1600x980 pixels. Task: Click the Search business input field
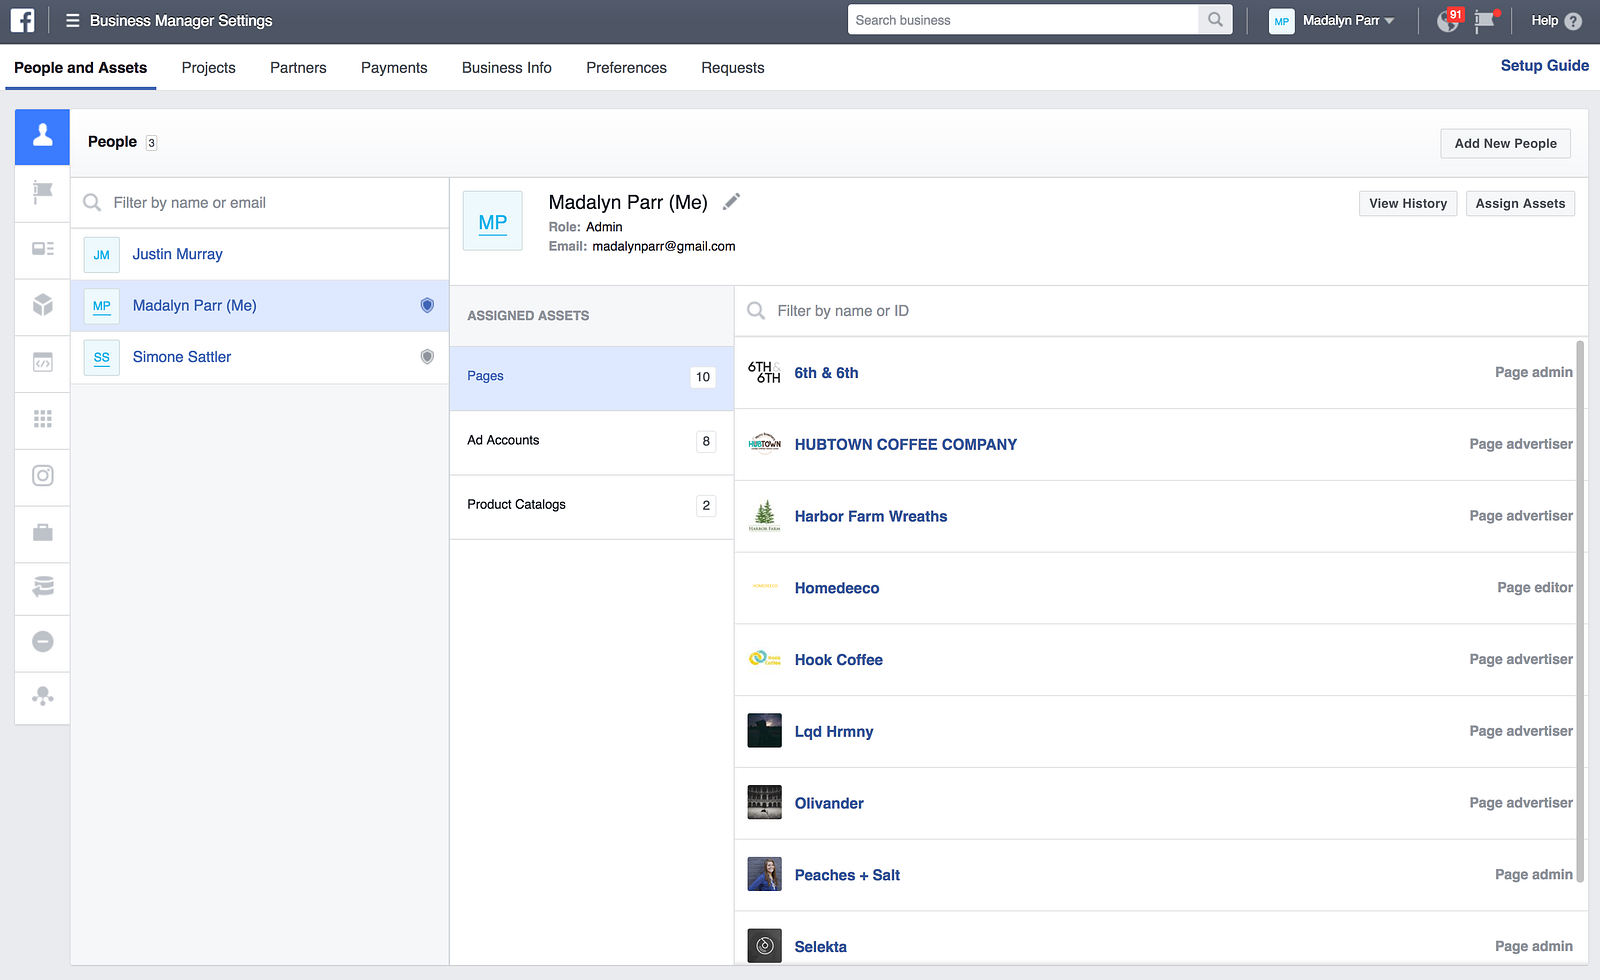click(1023, 20)
